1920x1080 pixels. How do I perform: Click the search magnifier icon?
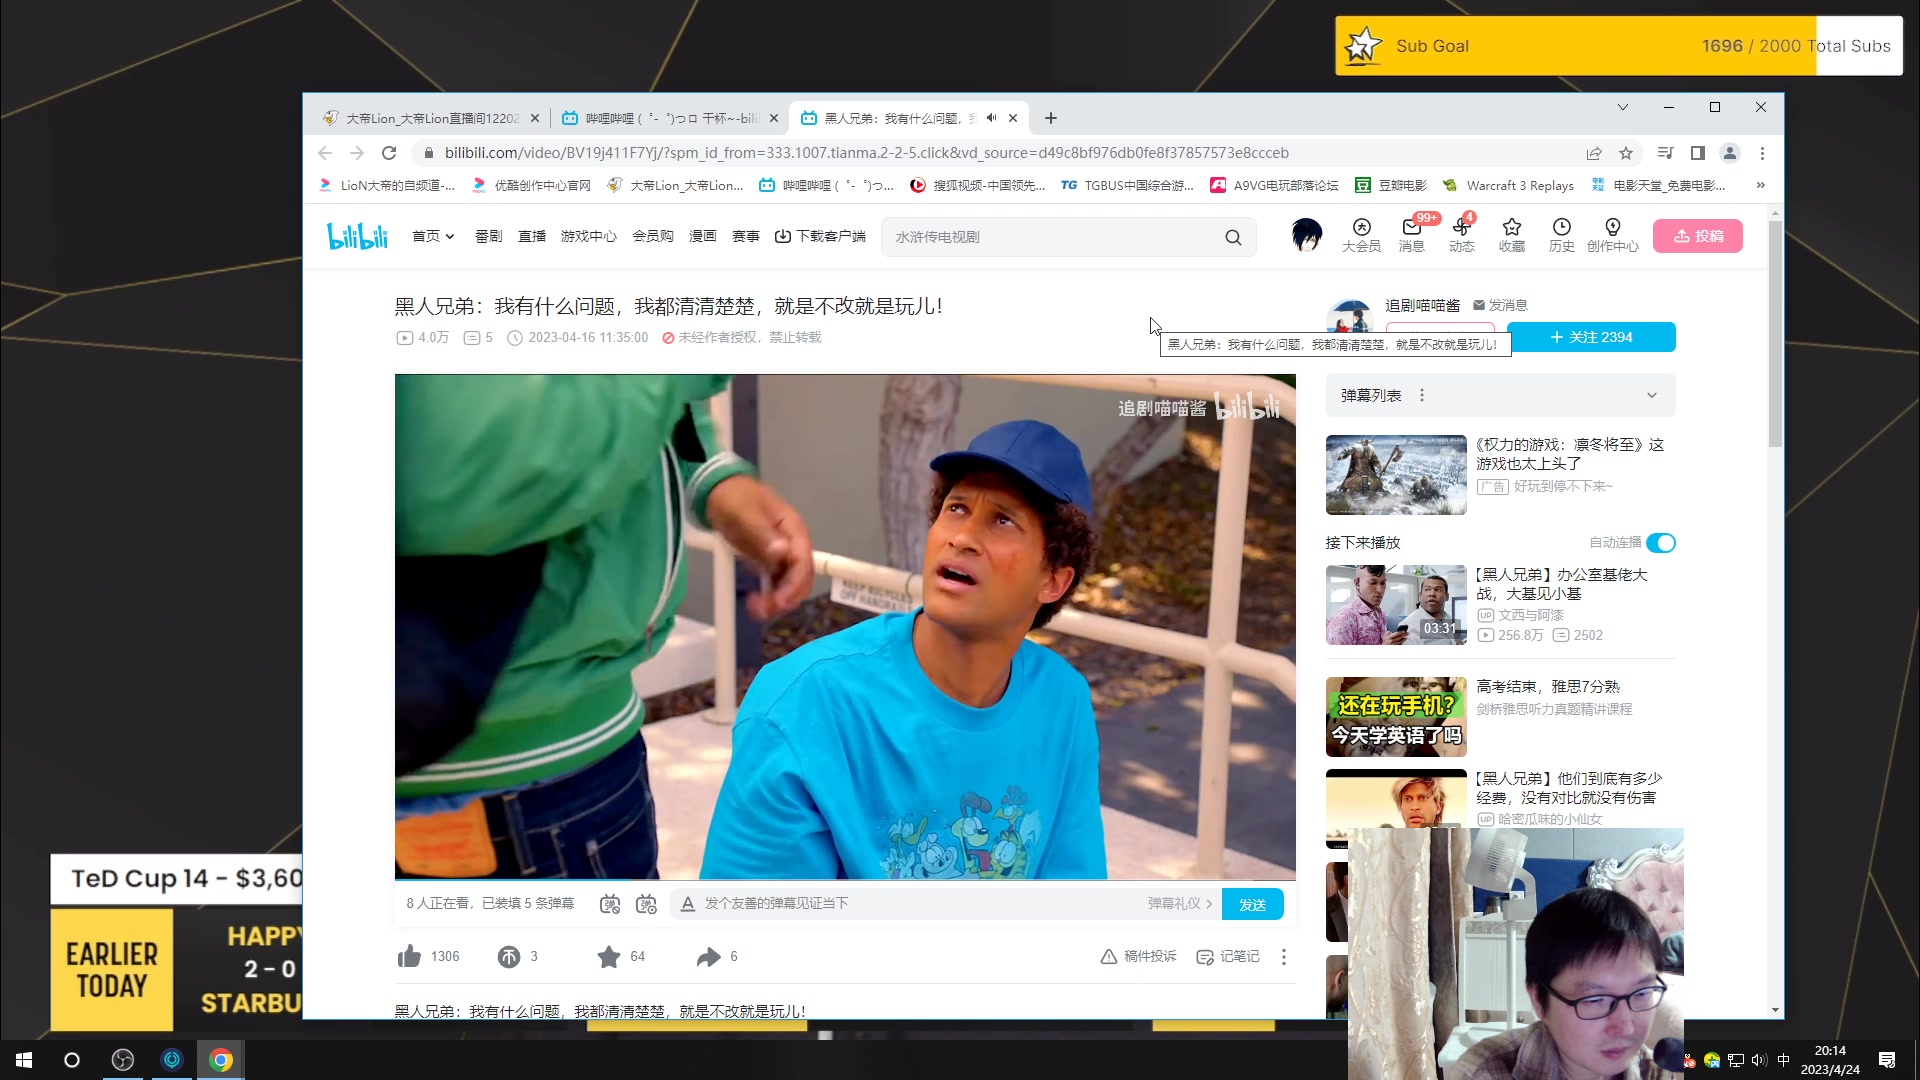pyautogui.click(x=1233, y=237)
